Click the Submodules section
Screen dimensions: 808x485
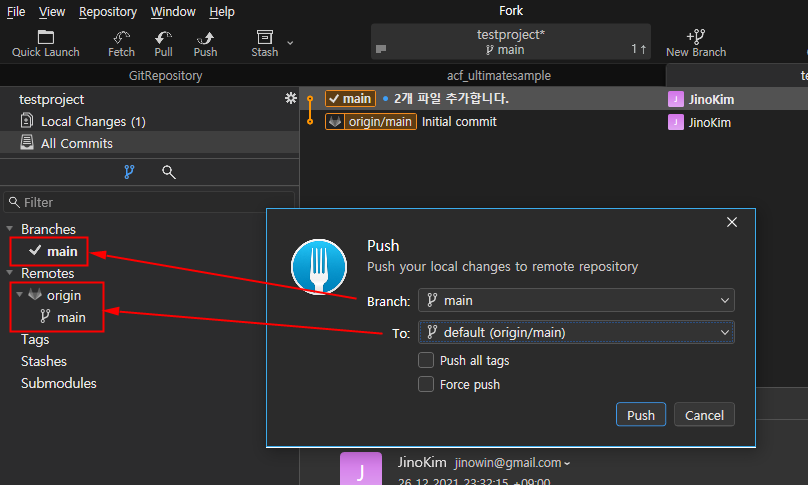pyautogui.click(x=59, y=383)
